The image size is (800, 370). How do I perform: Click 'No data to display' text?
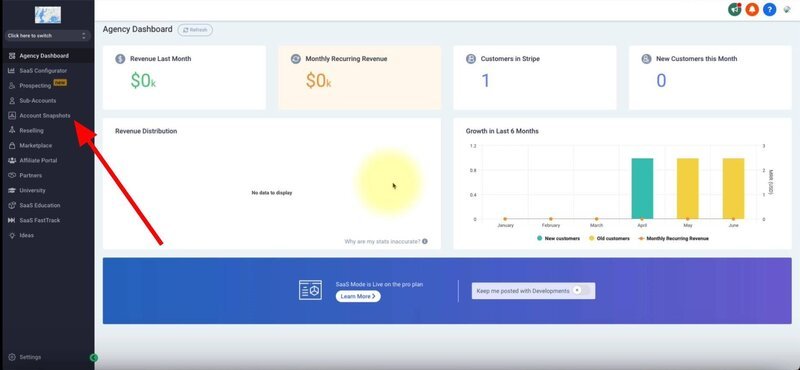pos(272,193)
